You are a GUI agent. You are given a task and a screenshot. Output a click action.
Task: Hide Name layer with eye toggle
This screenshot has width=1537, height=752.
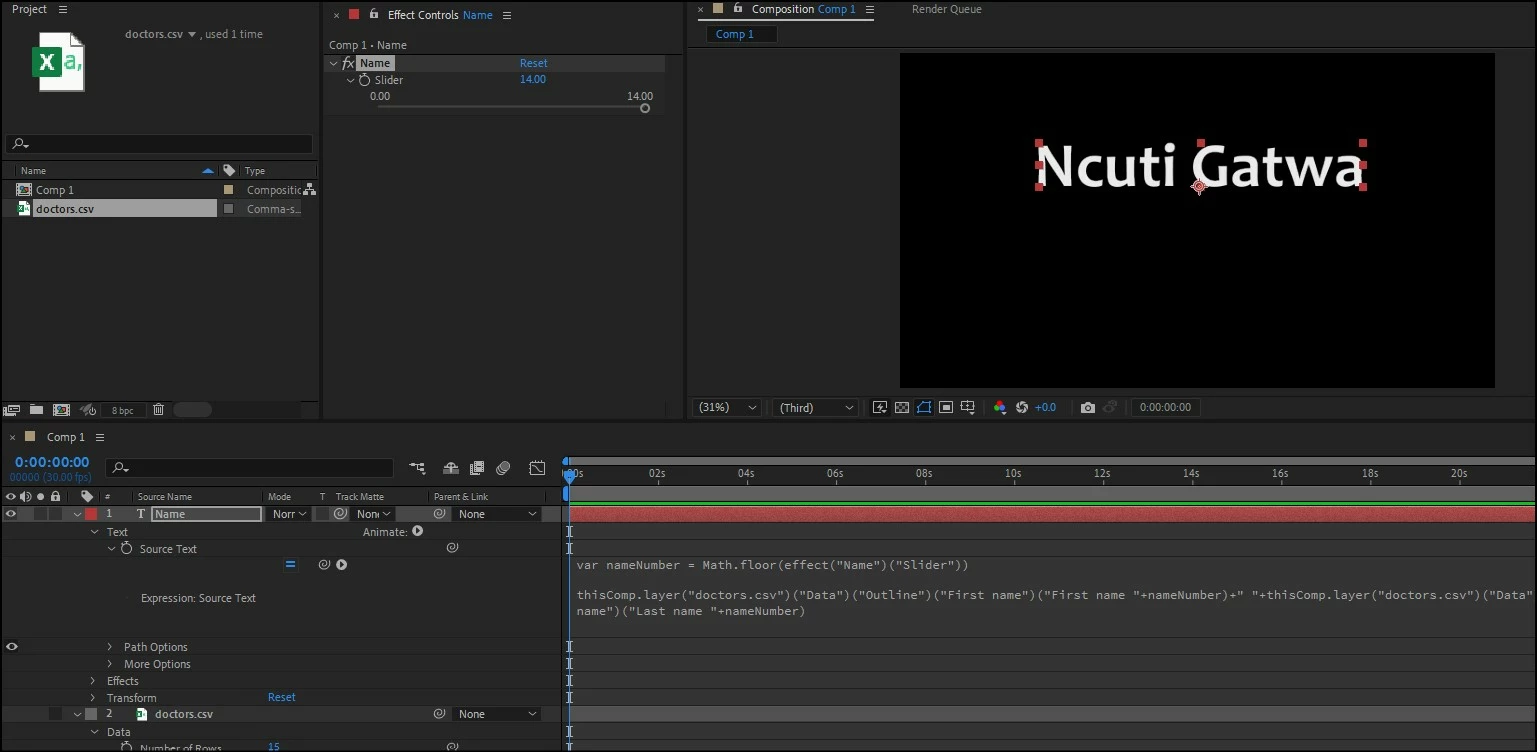point(11,514)
